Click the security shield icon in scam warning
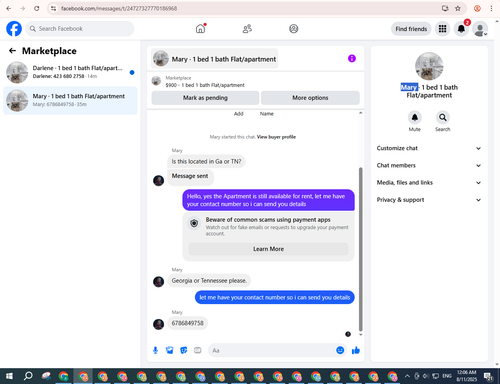Image resolution: width=500 pixels, height=384 pixels. [194, 223]
